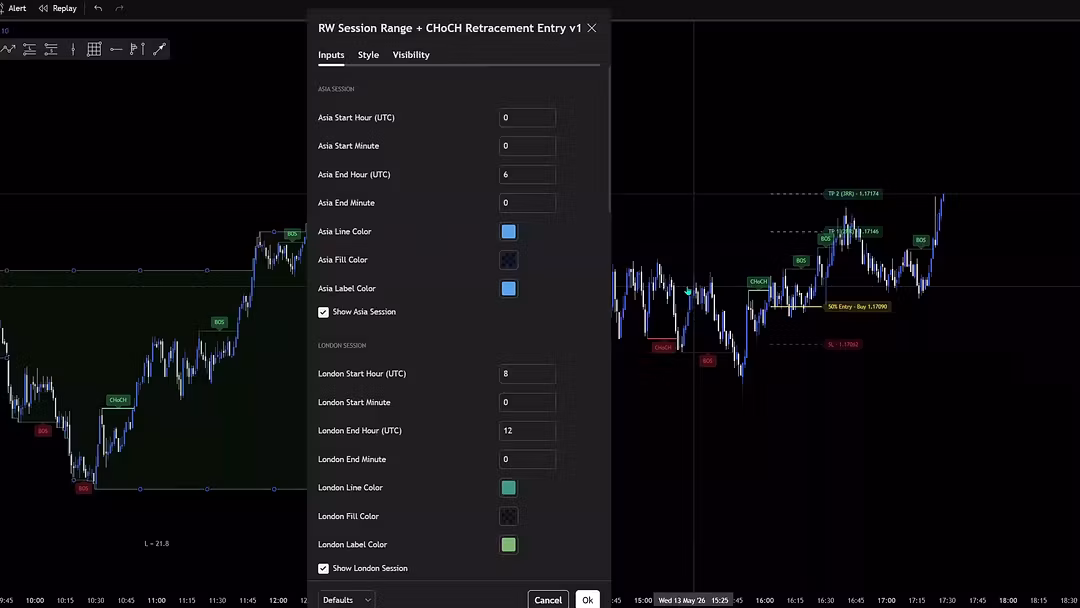1080x608 pixels.
Task: Cancel the settings dialog
Action: (548, 600)
